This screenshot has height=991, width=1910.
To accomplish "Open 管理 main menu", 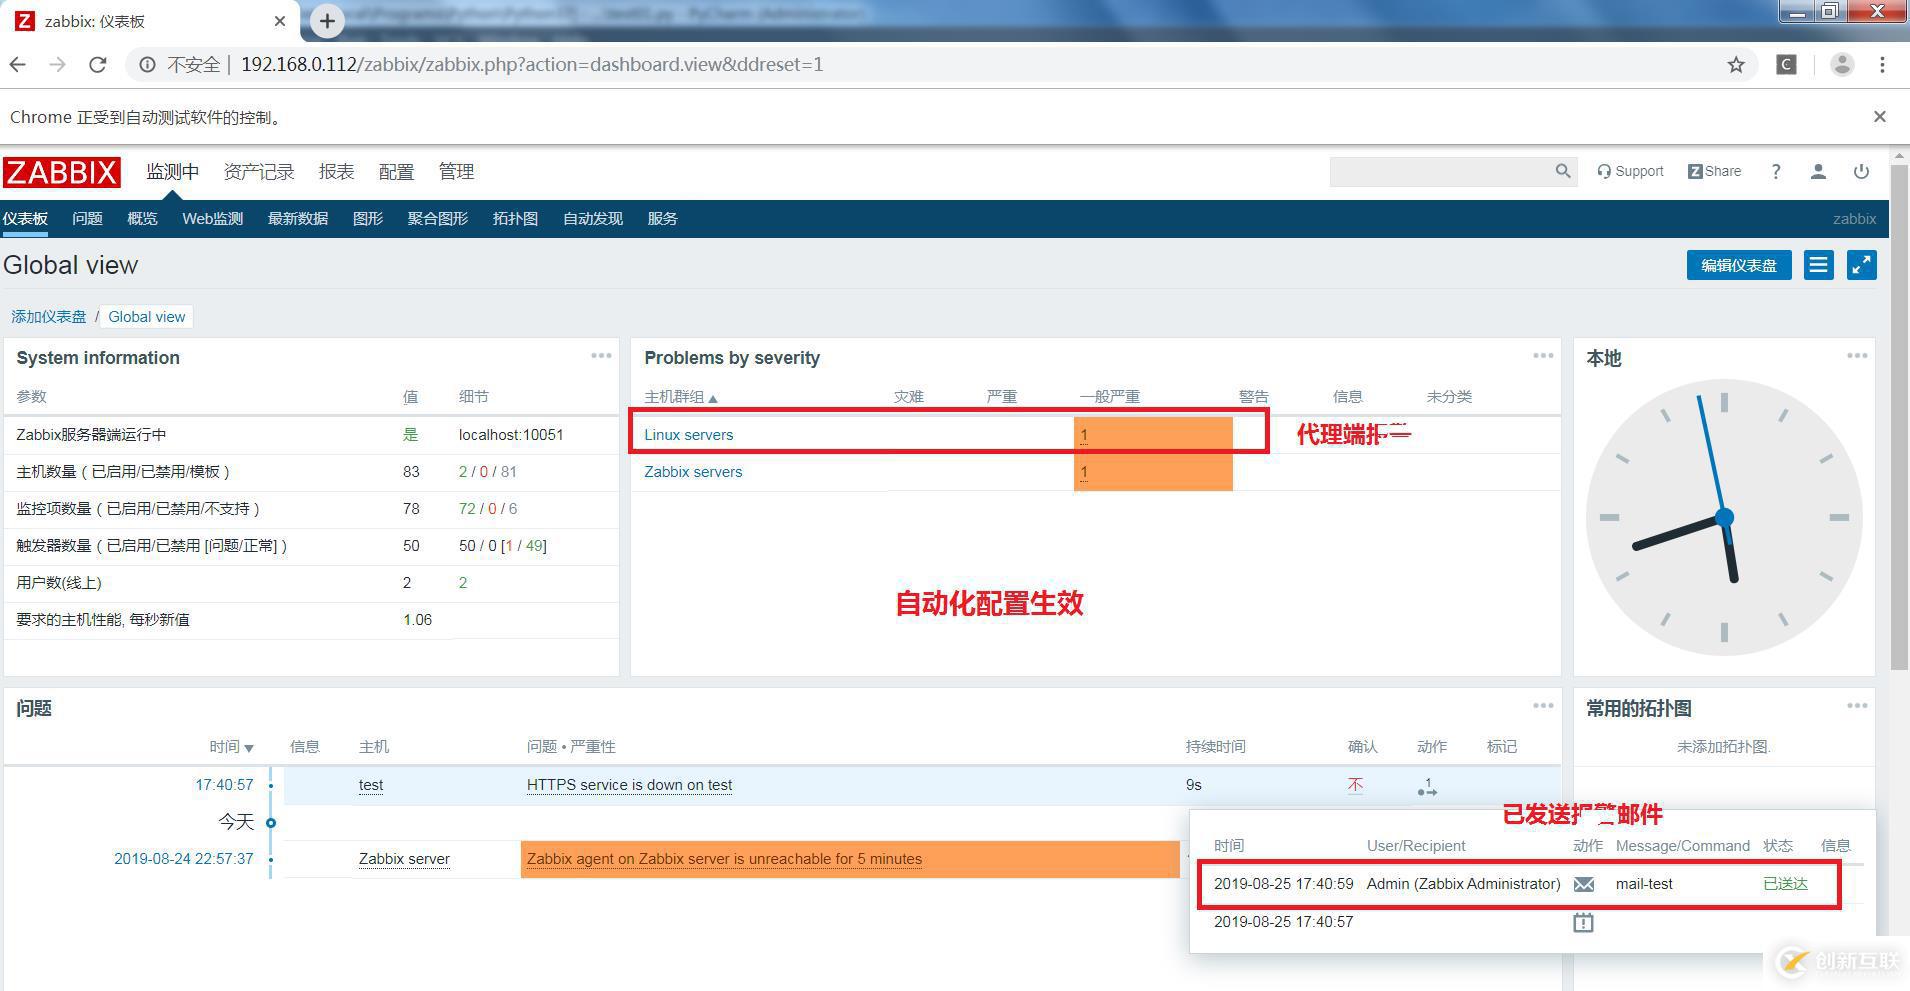I will point(456,172).
